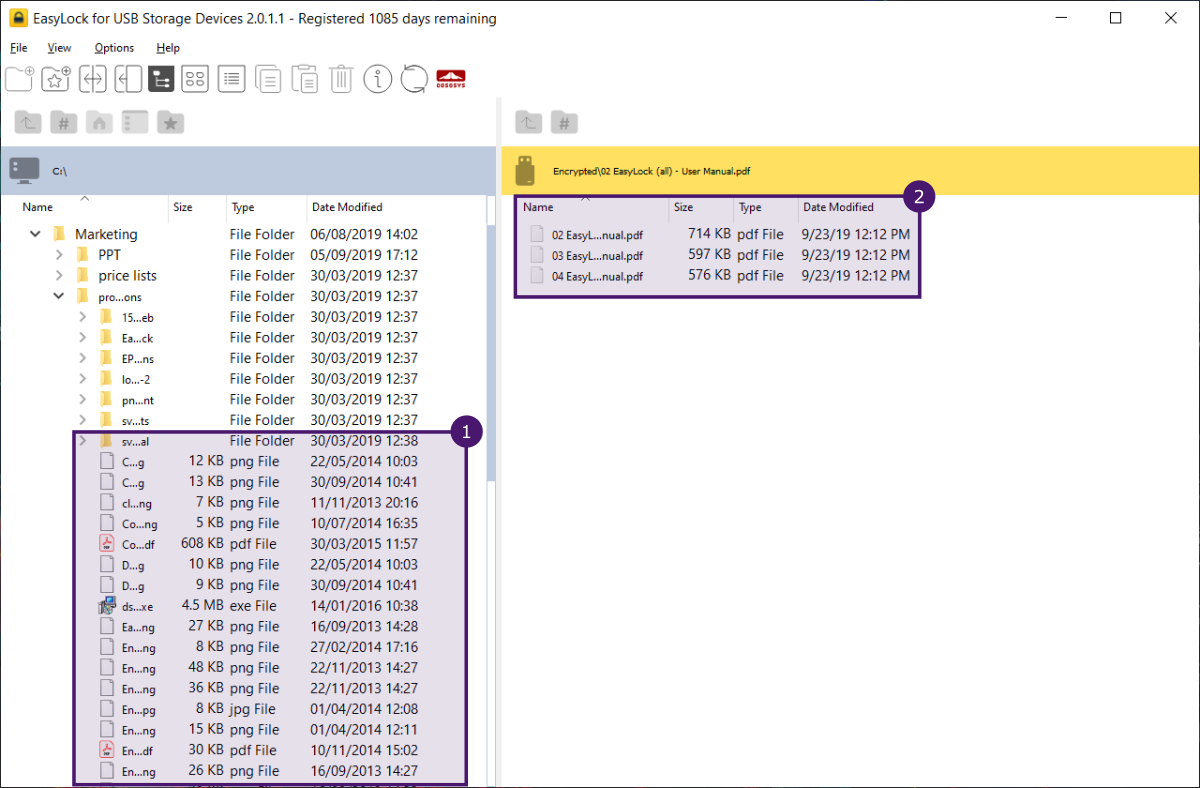
Task: Collapse the pro...ons folder
Action: pos(59,296)
